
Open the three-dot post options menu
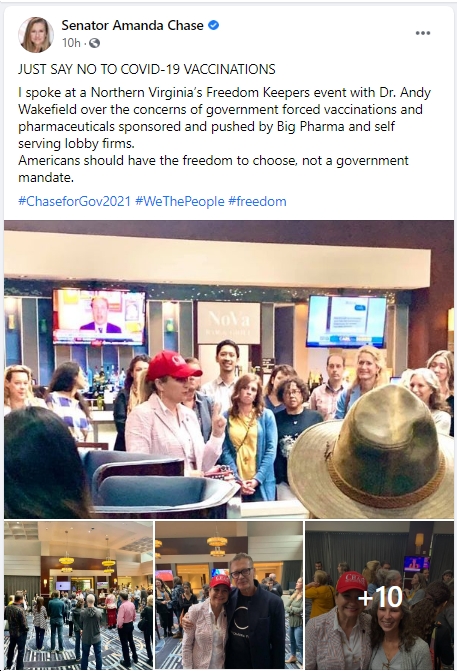point(423,33)
